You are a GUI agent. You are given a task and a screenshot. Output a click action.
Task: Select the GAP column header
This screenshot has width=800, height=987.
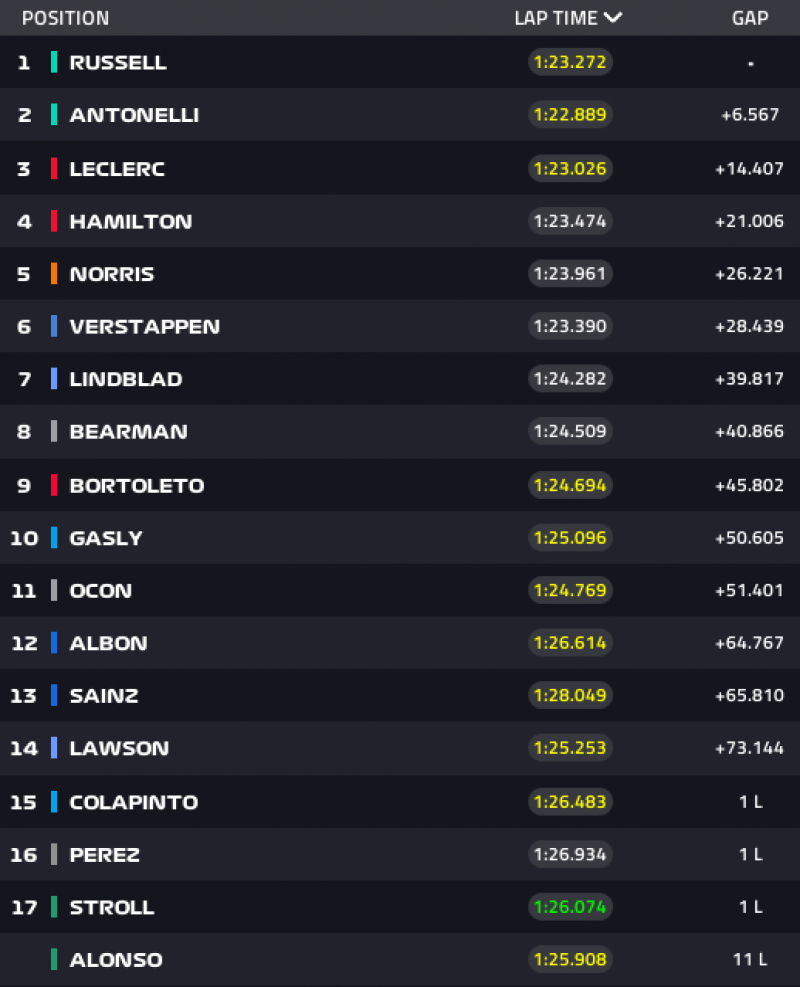[x=749, y=18]
